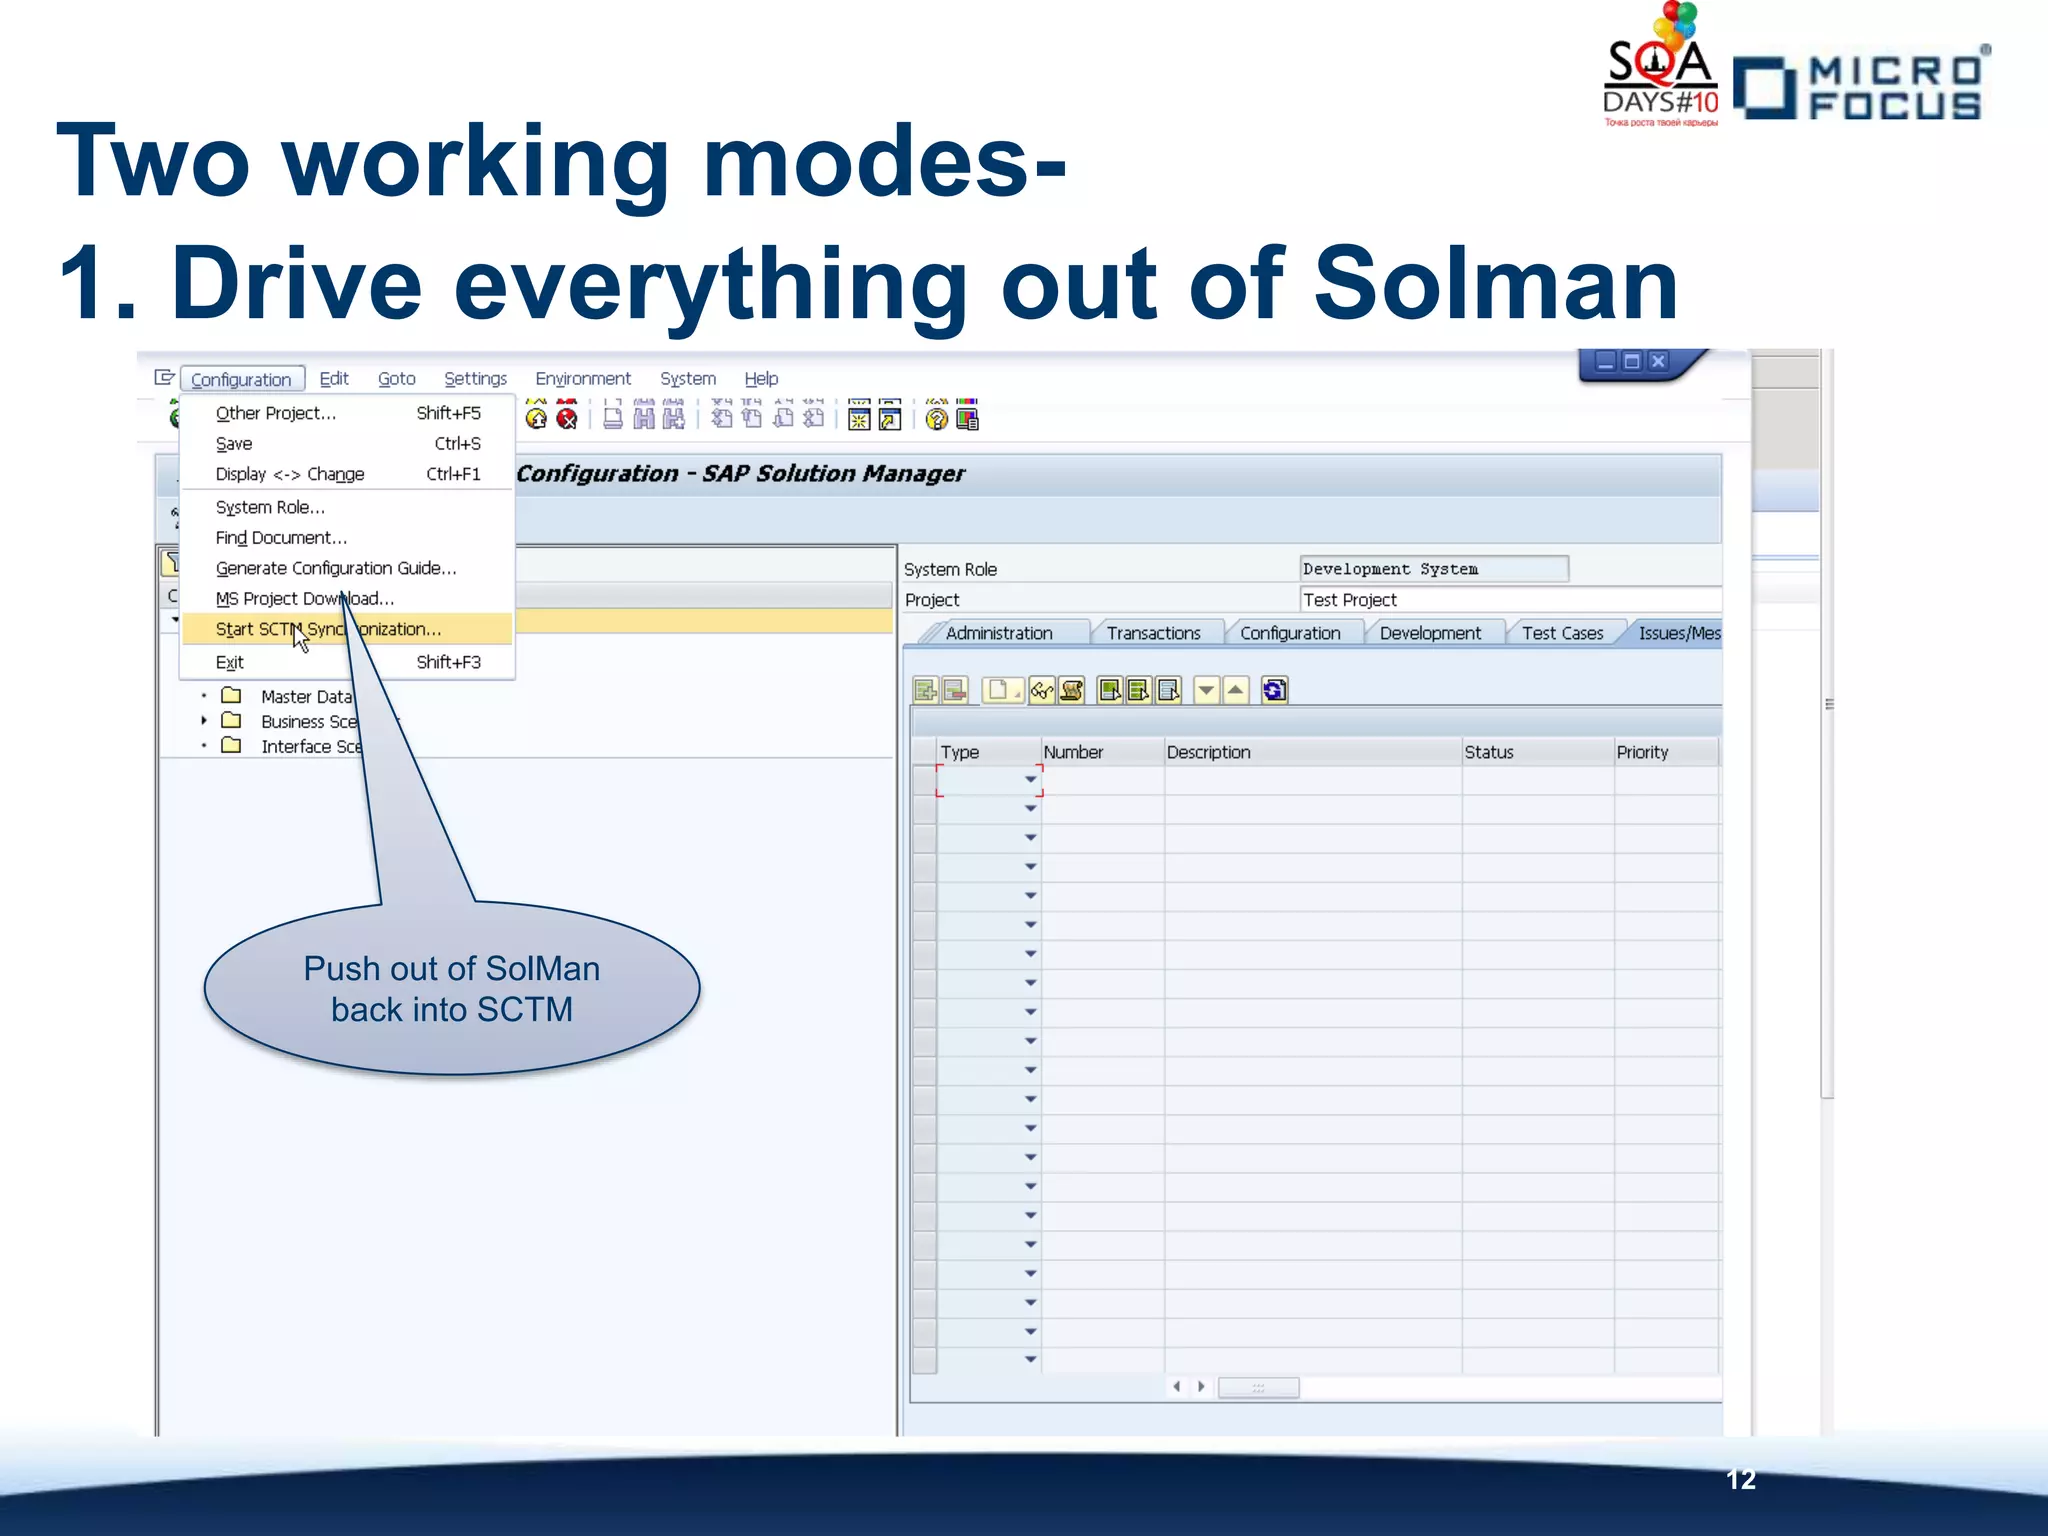Choose Exit in the Configuration menu
The width and height of the screenshot is (2048, 1536).
[347, 662]
